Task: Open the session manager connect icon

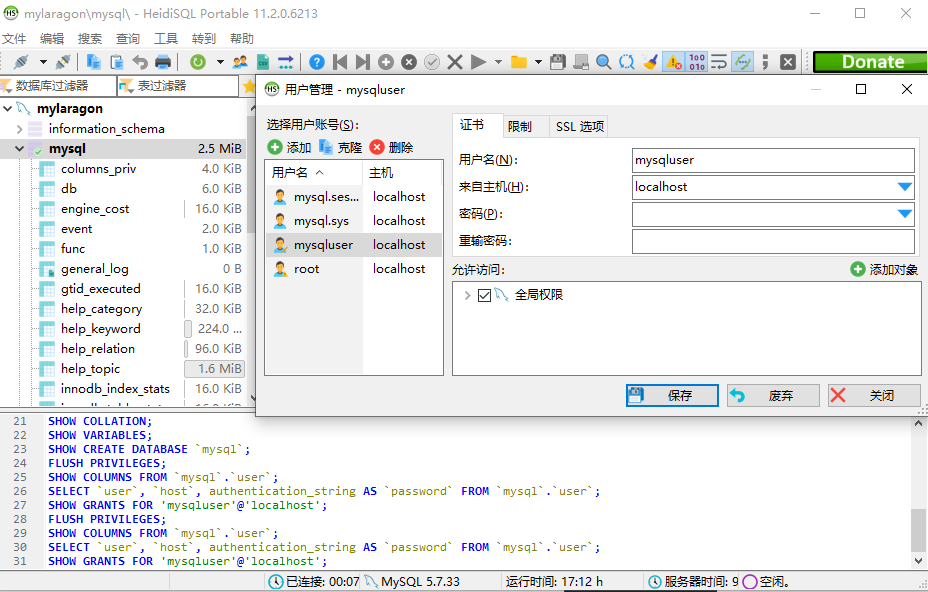Action: pyautogui.click(x=21, y=62)
